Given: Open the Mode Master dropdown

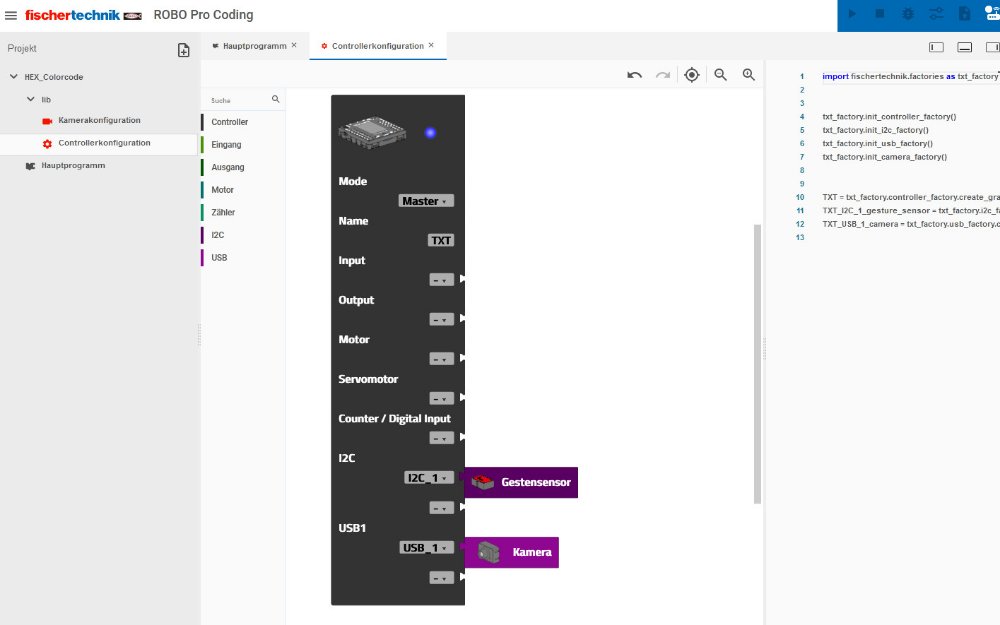Looking at the screenshot, I should (x=426, y=201).
